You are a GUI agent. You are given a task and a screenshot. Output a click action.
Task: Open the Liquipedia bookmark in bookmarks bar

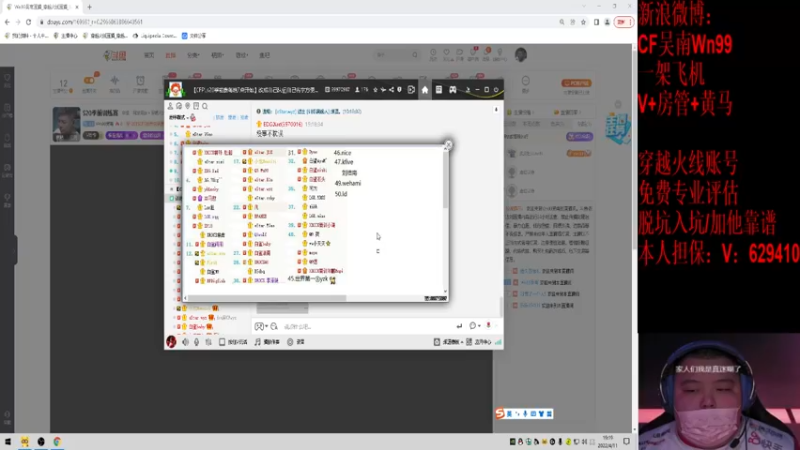[x=155, y=36]
